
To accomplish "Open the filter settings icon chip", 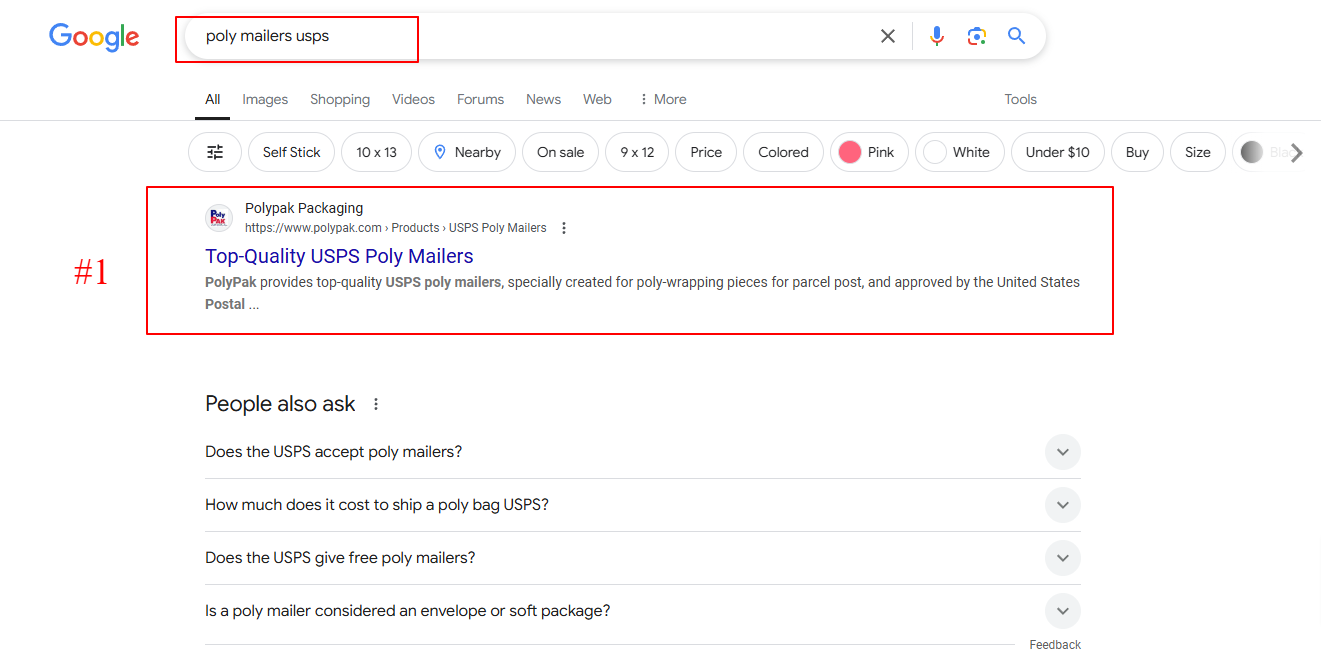I will [x=215, y=152].
